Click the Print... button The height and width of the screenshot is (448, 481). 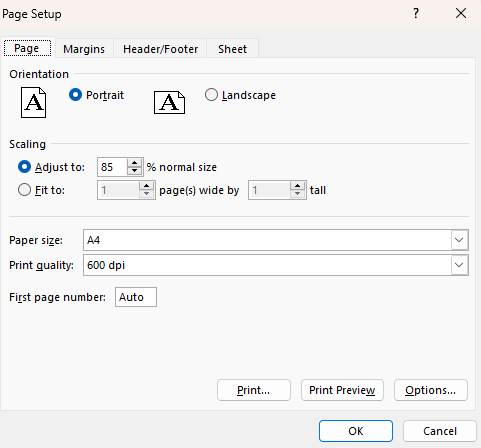(254, 390)
